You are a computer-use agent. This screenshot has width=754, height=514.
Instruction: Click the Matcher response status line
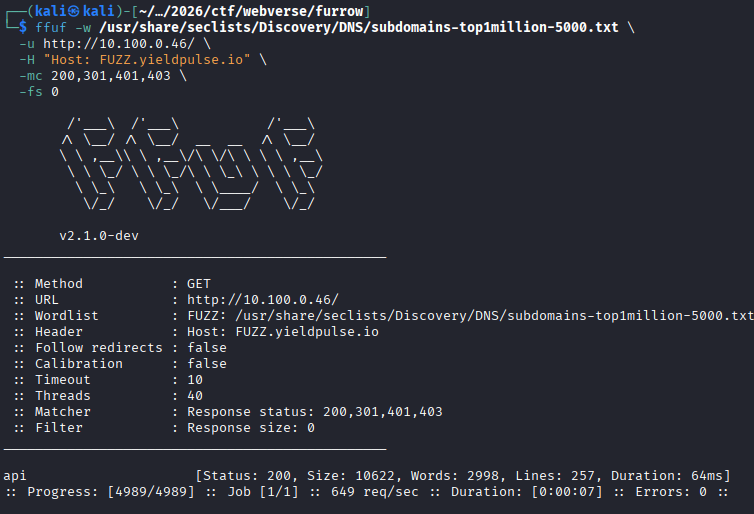307,412
